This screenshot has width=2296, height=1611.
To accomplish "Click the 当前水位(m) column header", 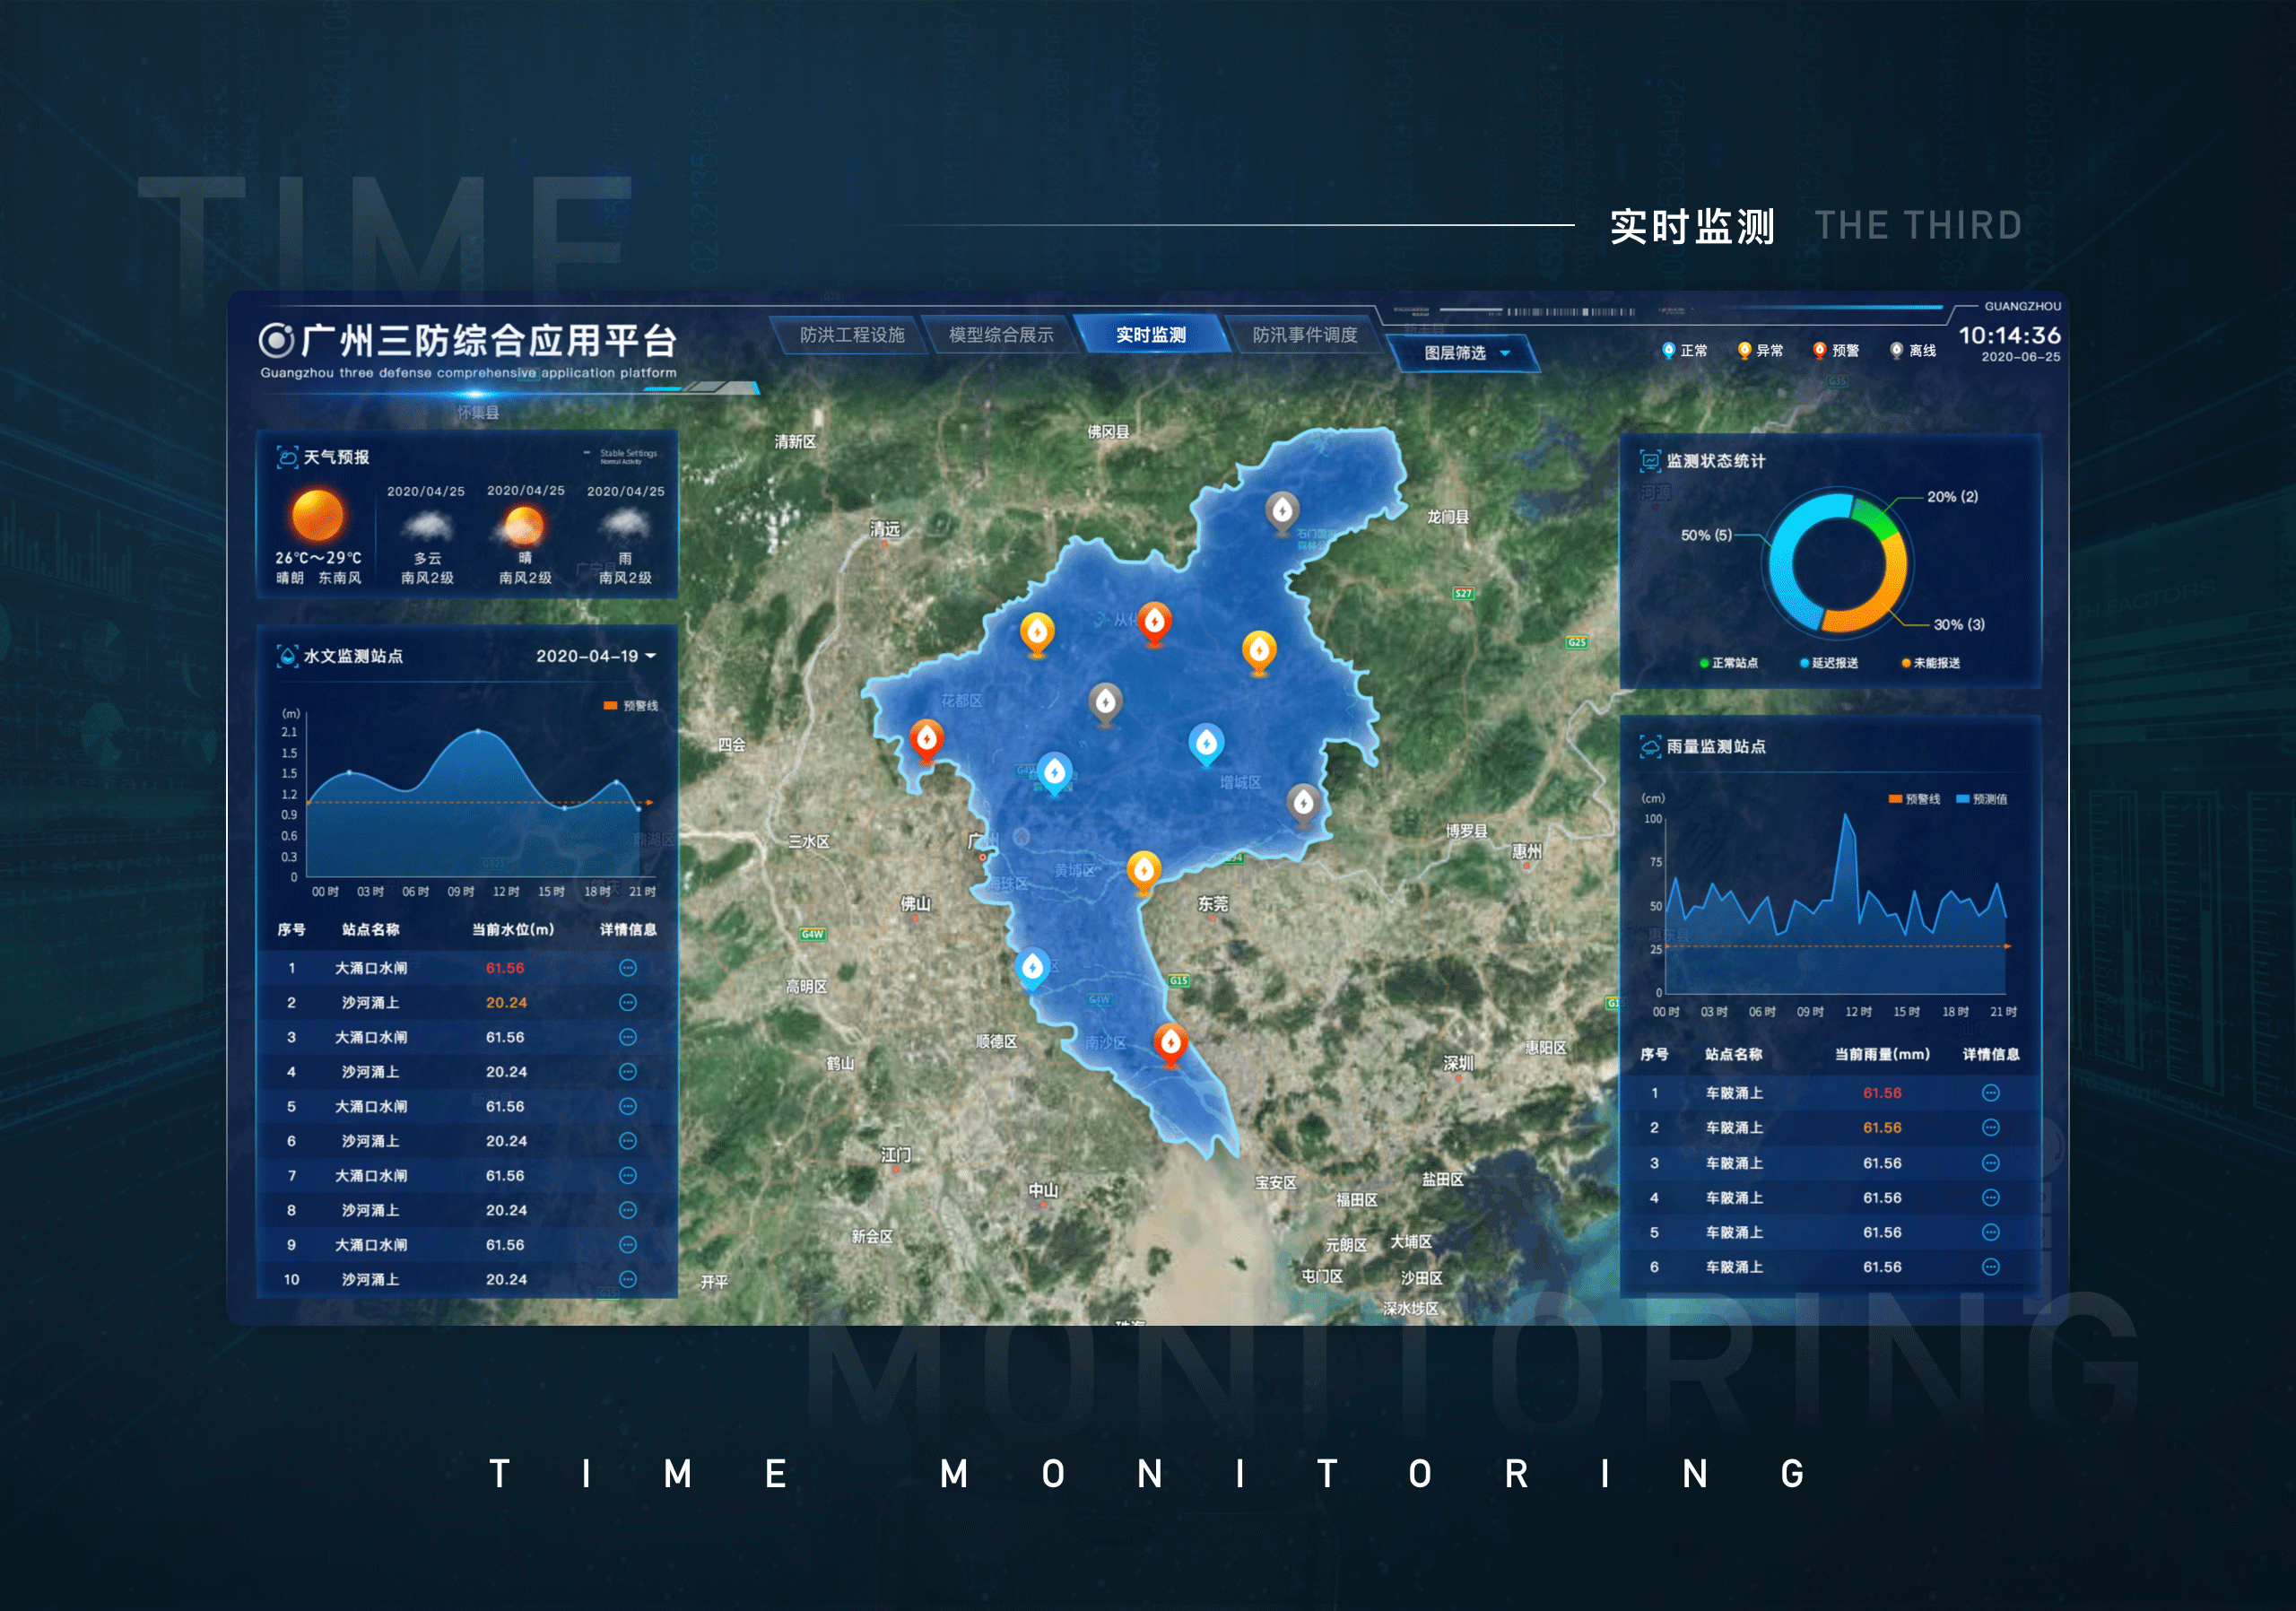I will (x=513, y=929).
